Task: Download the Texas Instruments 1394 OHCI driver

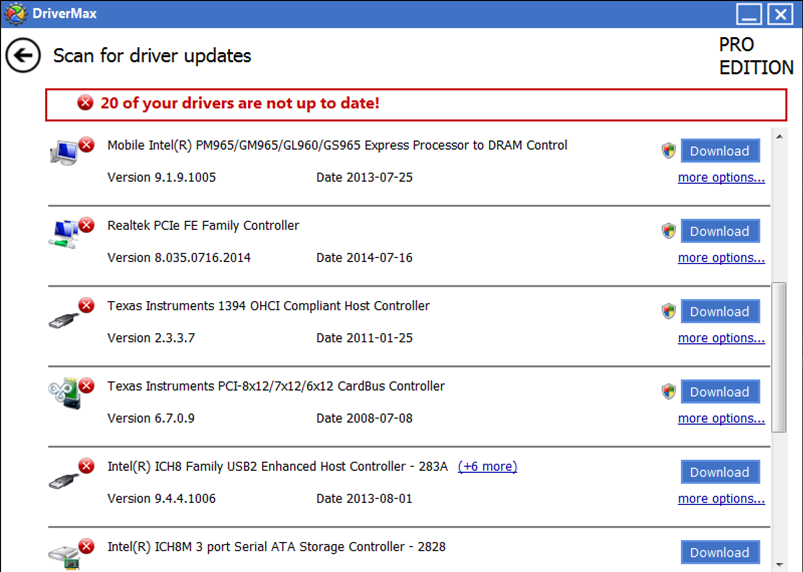Action: 720,312
